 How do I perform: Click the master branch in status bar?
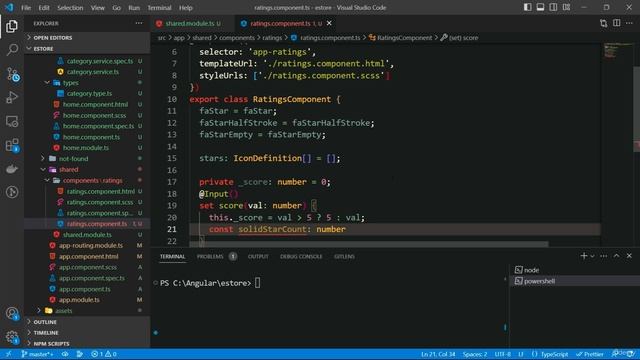37,354
